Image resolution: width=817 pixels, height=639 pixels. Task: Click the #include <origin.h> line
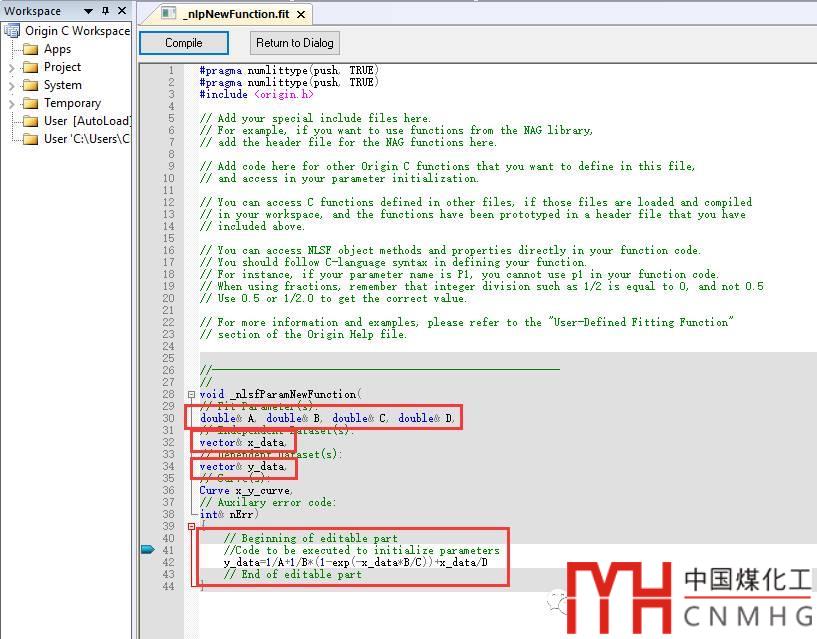click(256, 94)
